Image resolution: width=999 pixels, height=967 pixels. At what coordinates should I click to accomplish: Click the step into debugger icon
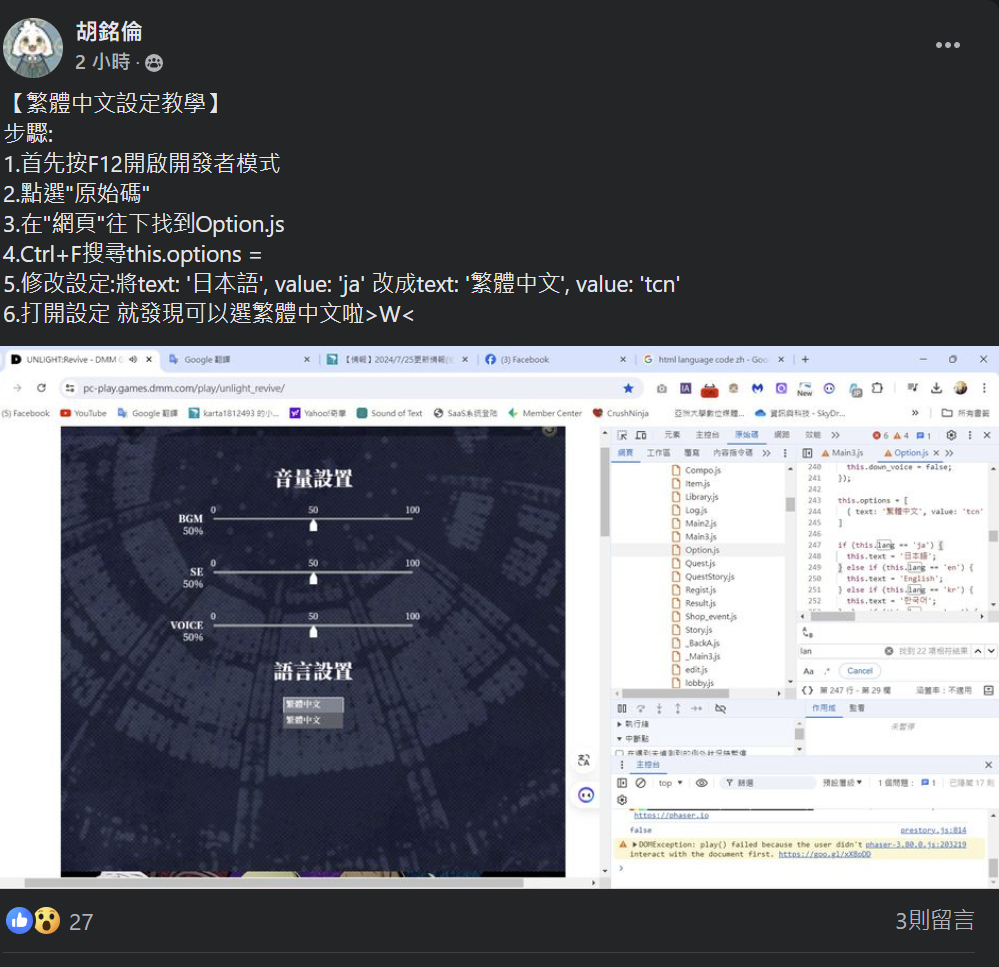click(x=659, y=708)
